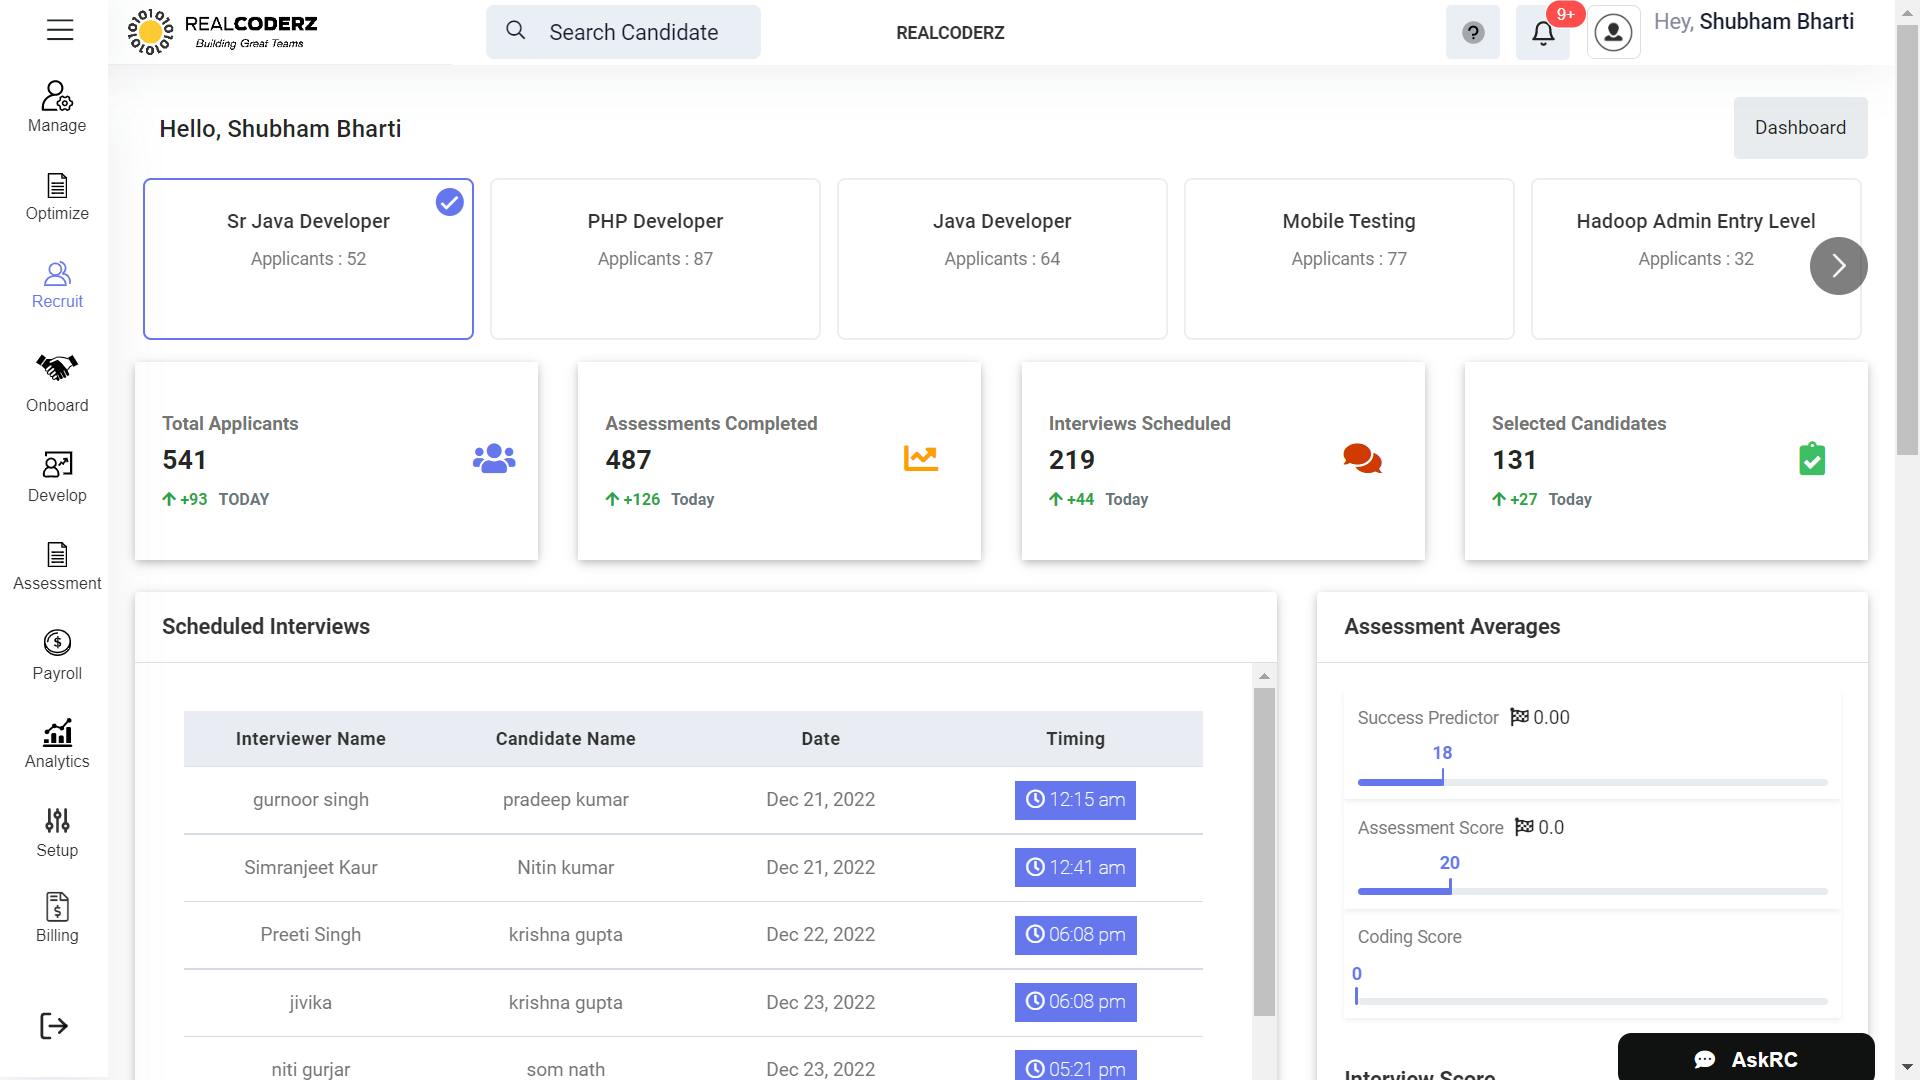This screenshot has height=1080, width=1920.
Task: Go to Recruit section in sidebar
Action: click(x=57, y=285)
